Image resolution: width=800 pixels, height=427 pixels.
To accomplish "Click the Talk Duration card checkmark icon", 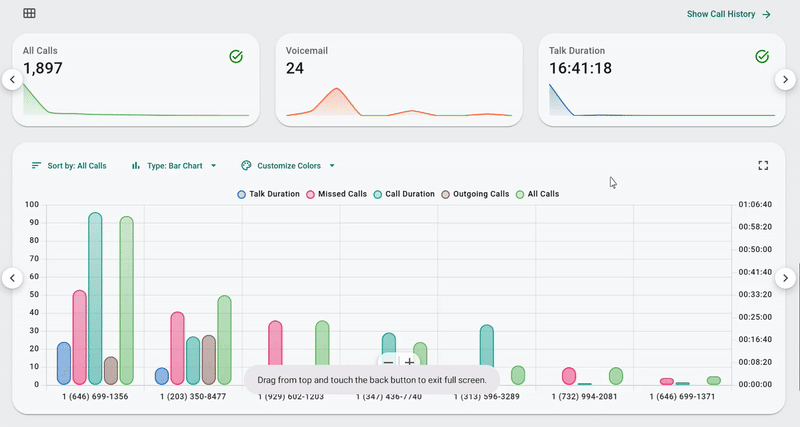I will click(762, 57).
